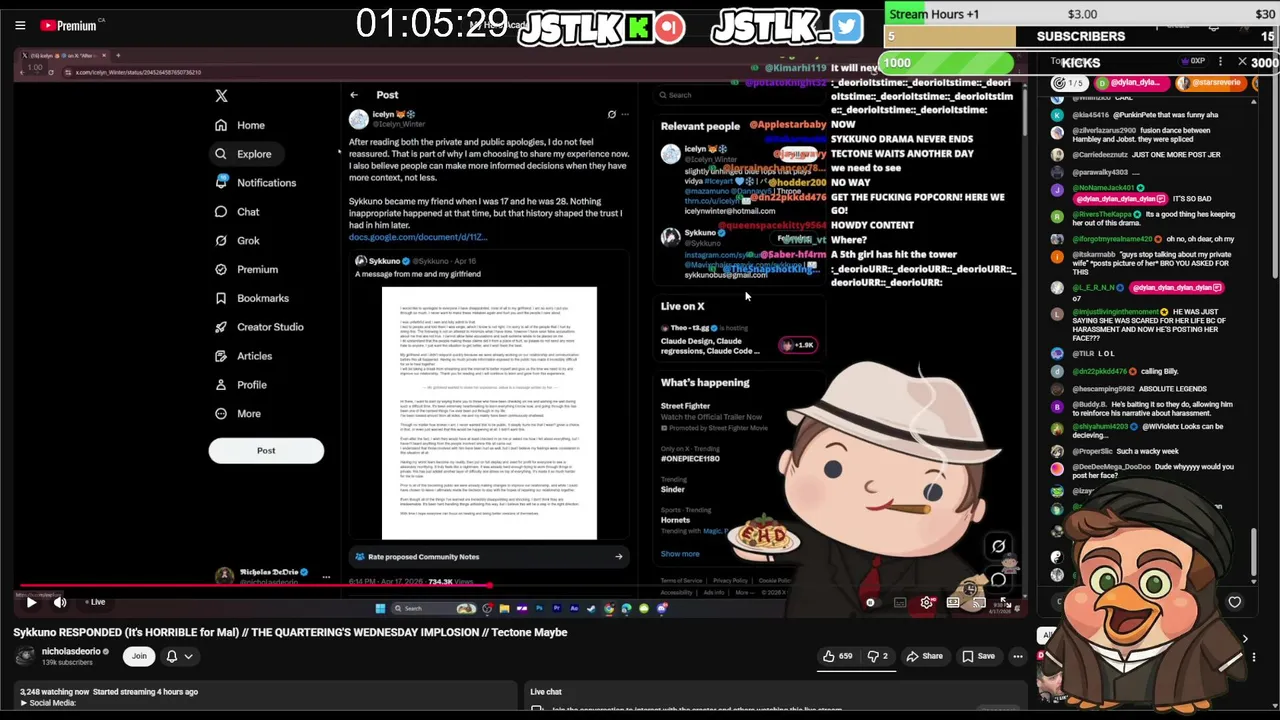This screenshot has width=1280, height=720.
Task: Open the player settings gear icon
Action: [x=927, y=602]
